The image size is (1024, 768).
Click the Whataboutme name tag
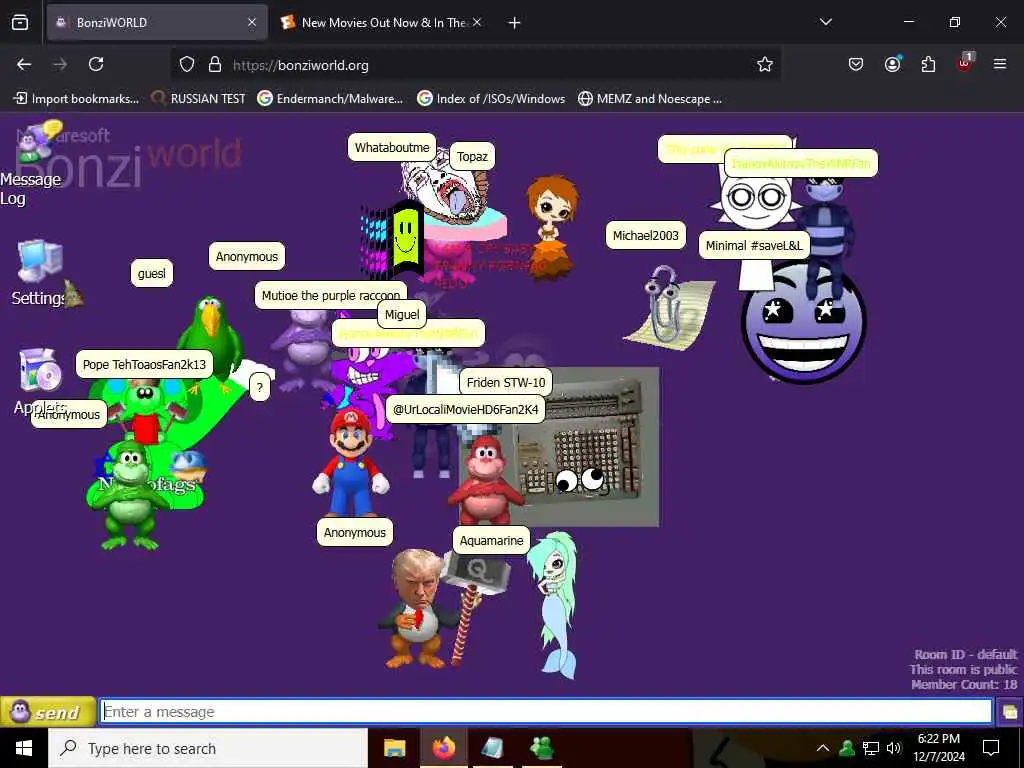392,148
